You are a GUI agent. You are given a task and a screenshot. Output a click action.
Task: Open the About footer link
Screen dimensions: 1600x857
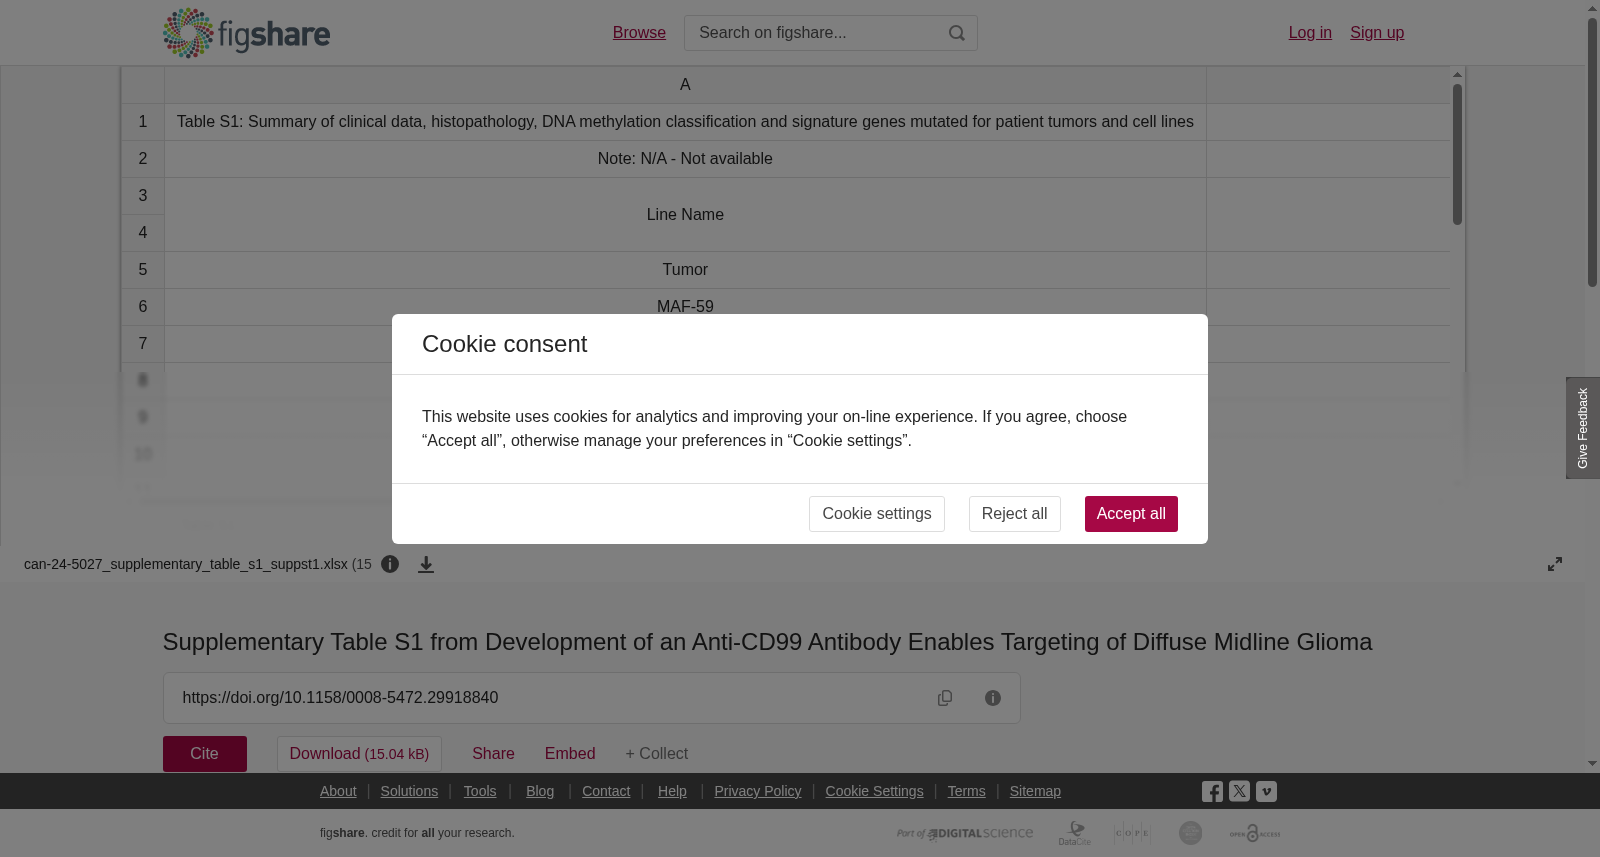point(338,791)
